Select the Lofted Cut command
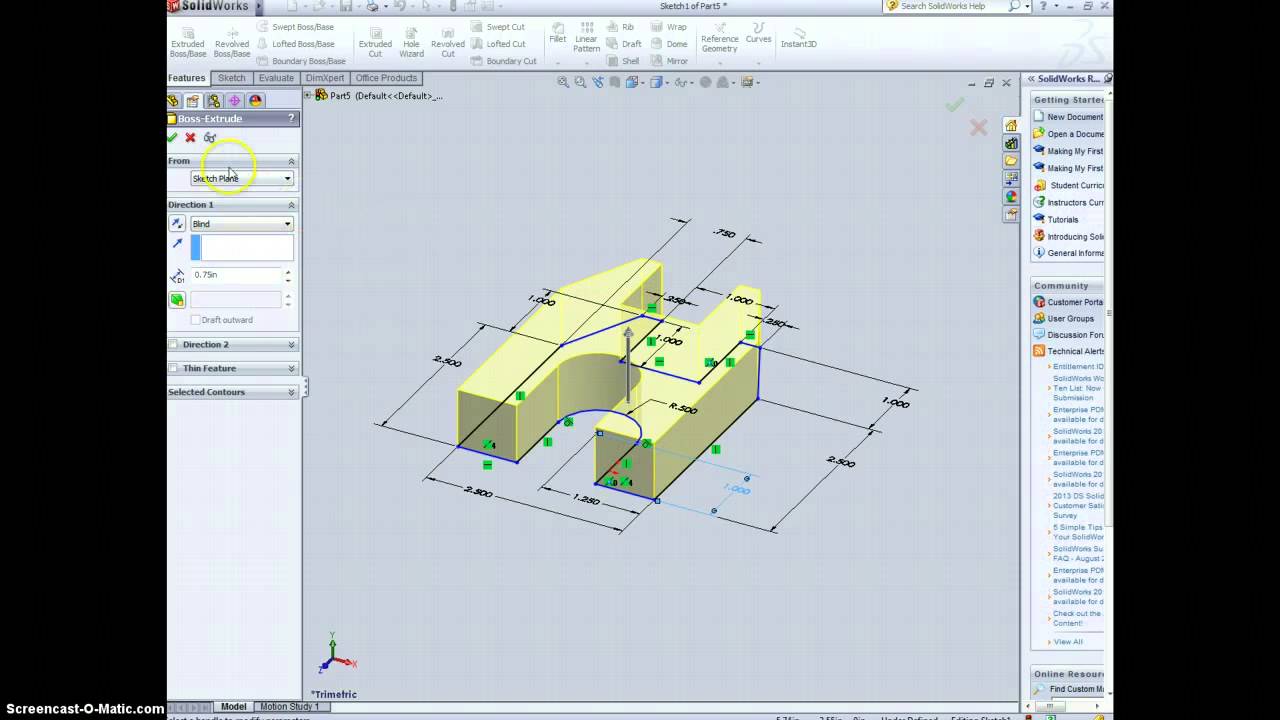 tap(497, 44)
